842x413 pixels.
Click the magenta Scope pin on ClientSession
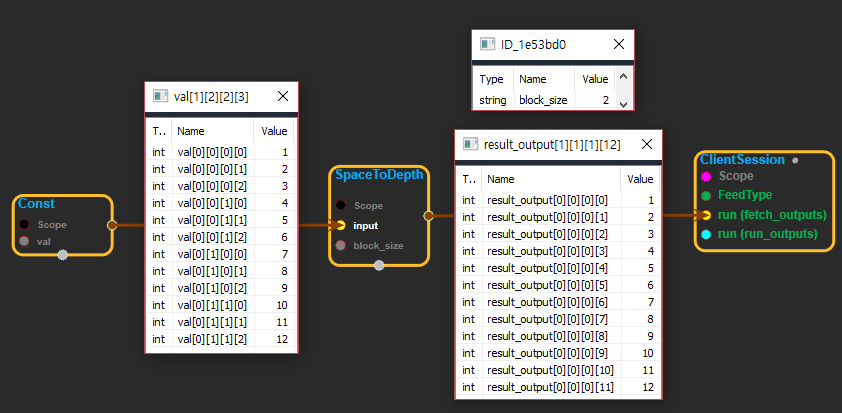705,176
